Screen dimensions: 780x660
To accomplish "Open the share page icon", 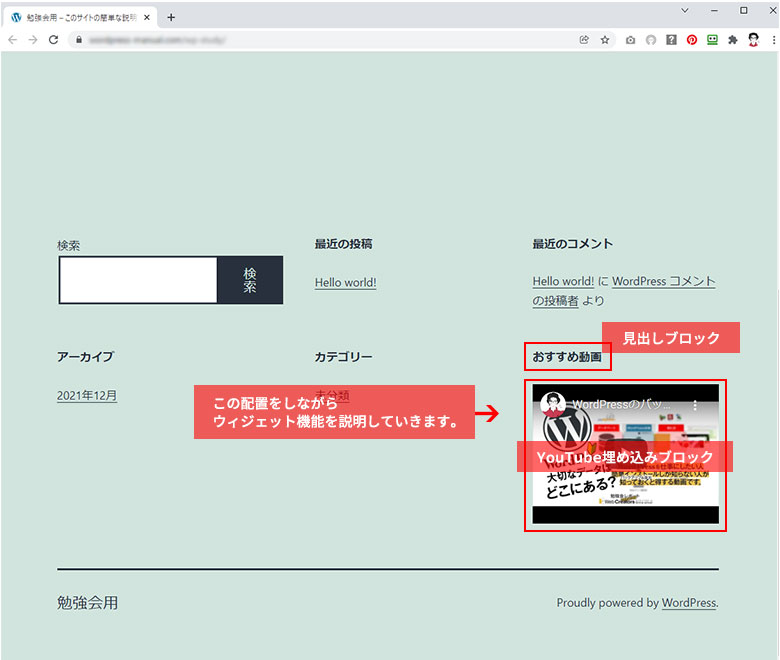I will pos(584,40).
